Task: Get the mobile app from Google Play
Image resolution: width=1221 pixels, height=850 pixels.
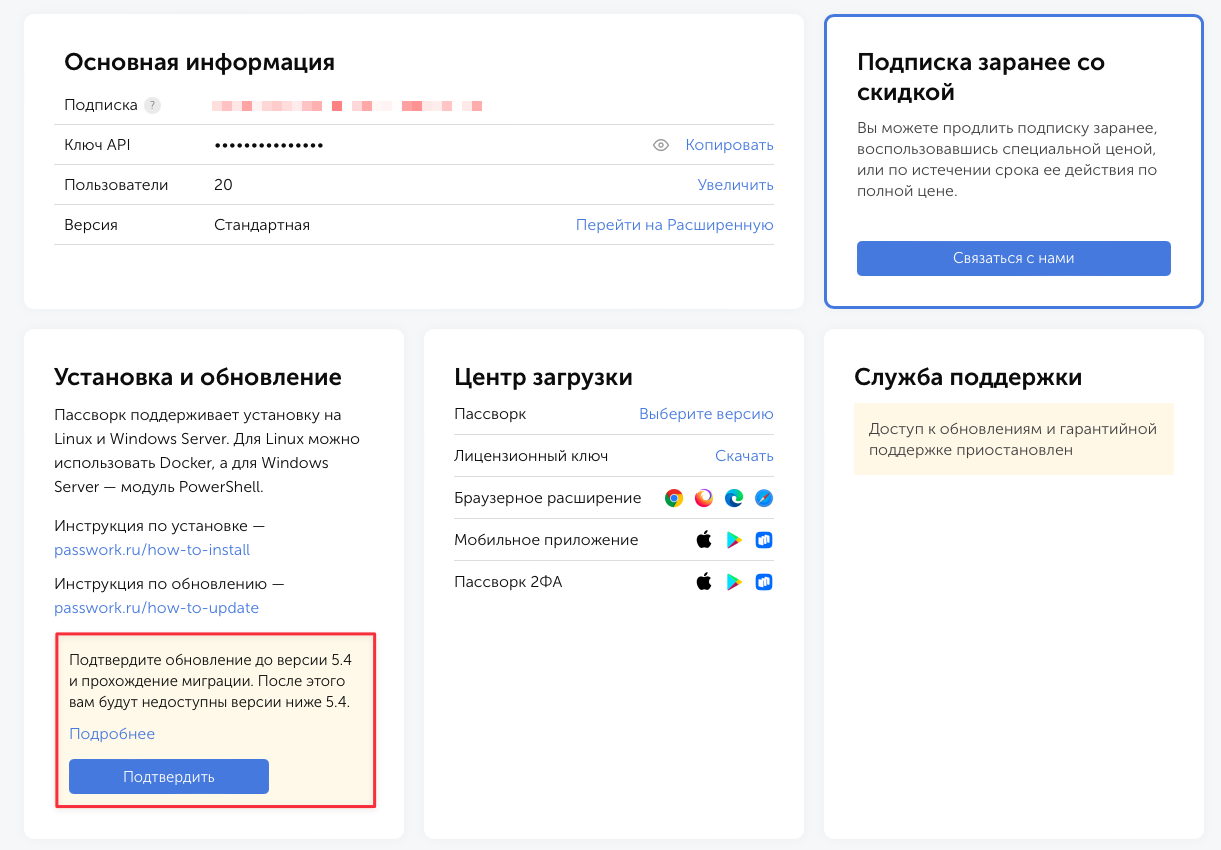Action: (733, 539)
